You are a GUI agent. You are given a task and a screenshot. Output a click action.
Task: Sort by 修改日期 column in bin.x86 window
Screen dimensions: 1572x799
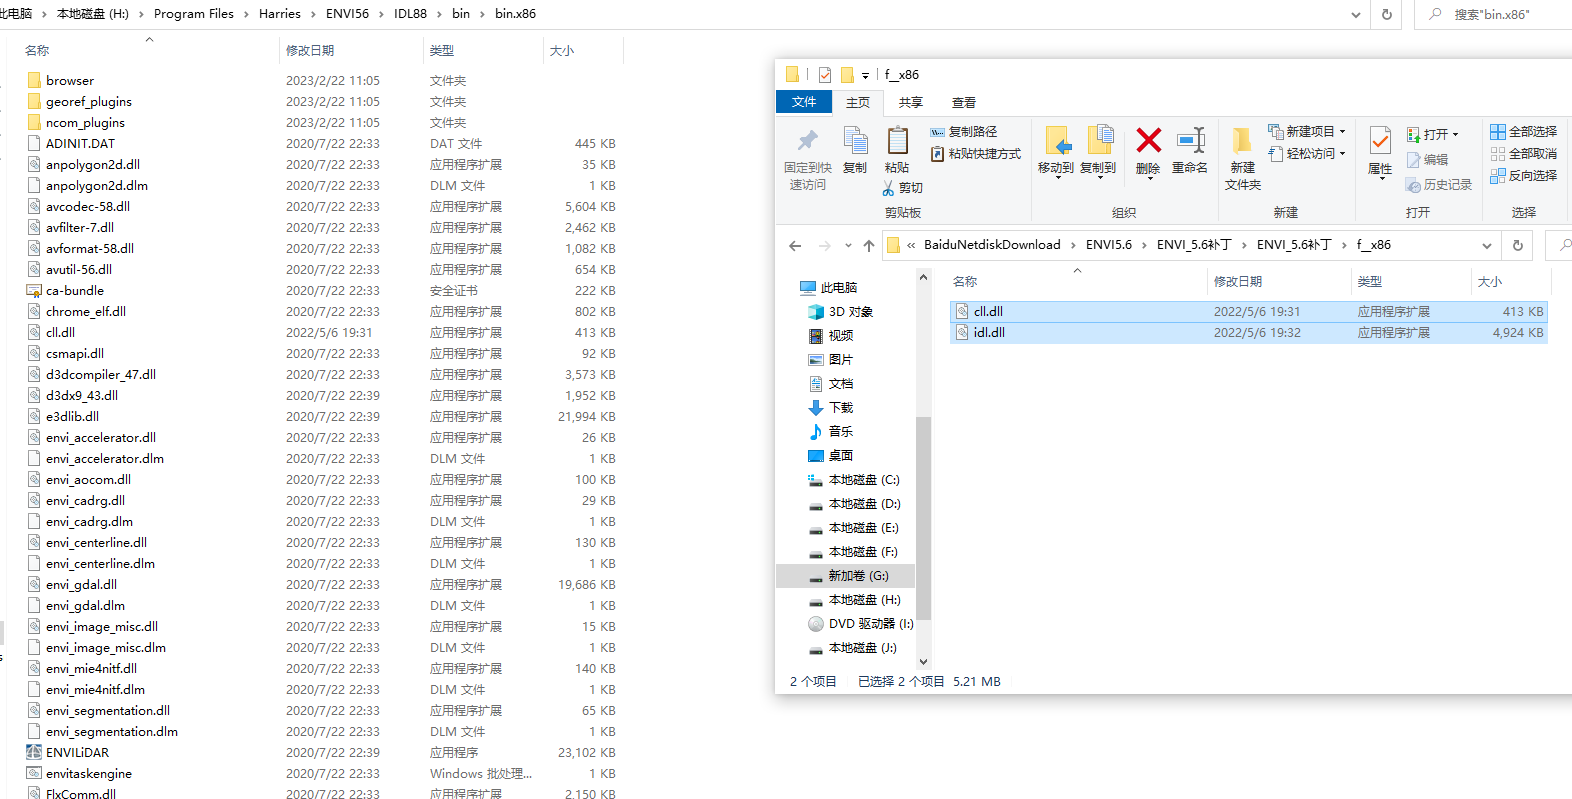pyautogui.click(x=351, y=50)
